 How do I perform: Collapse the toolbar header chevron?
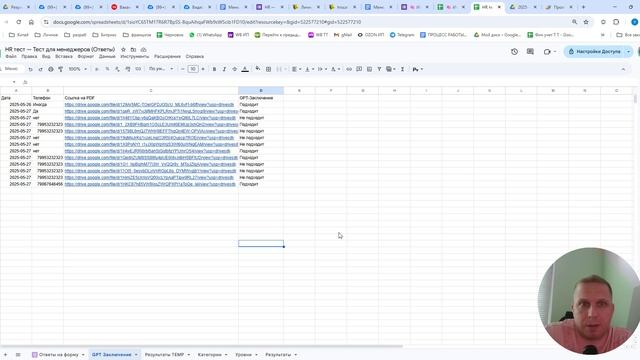click(x=623, y=69)
